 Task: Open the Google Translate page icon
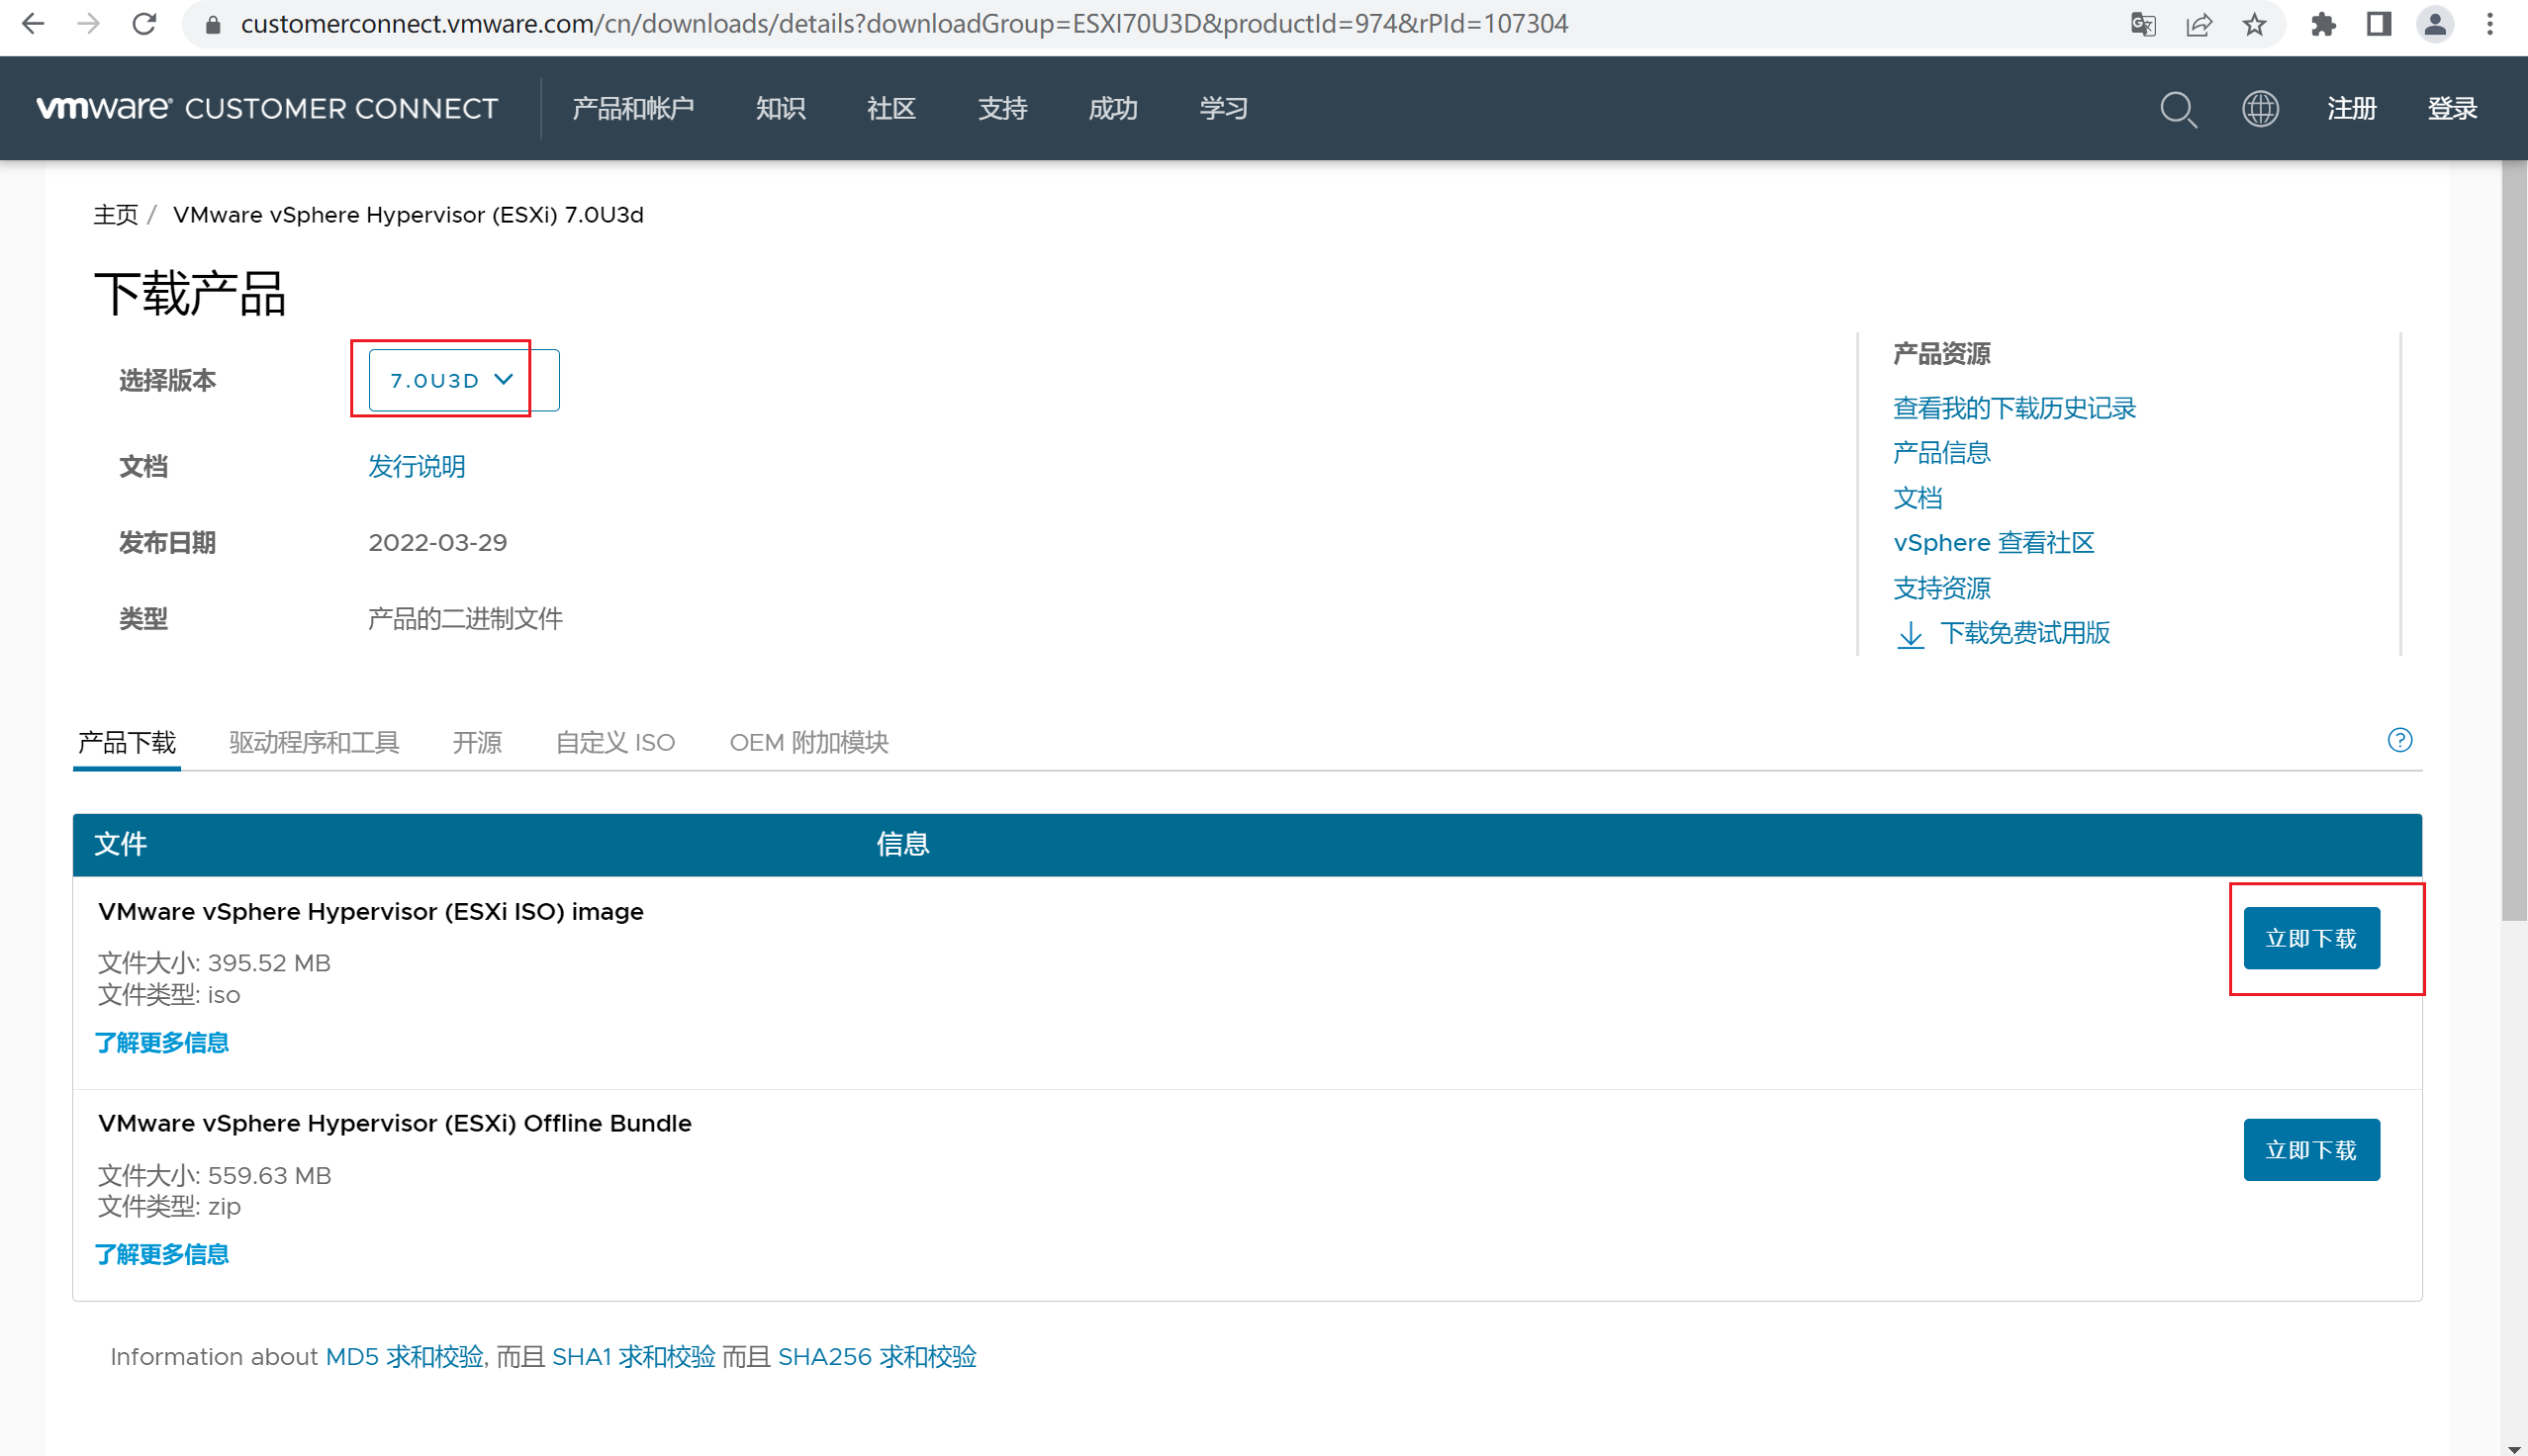(2143, 24)
